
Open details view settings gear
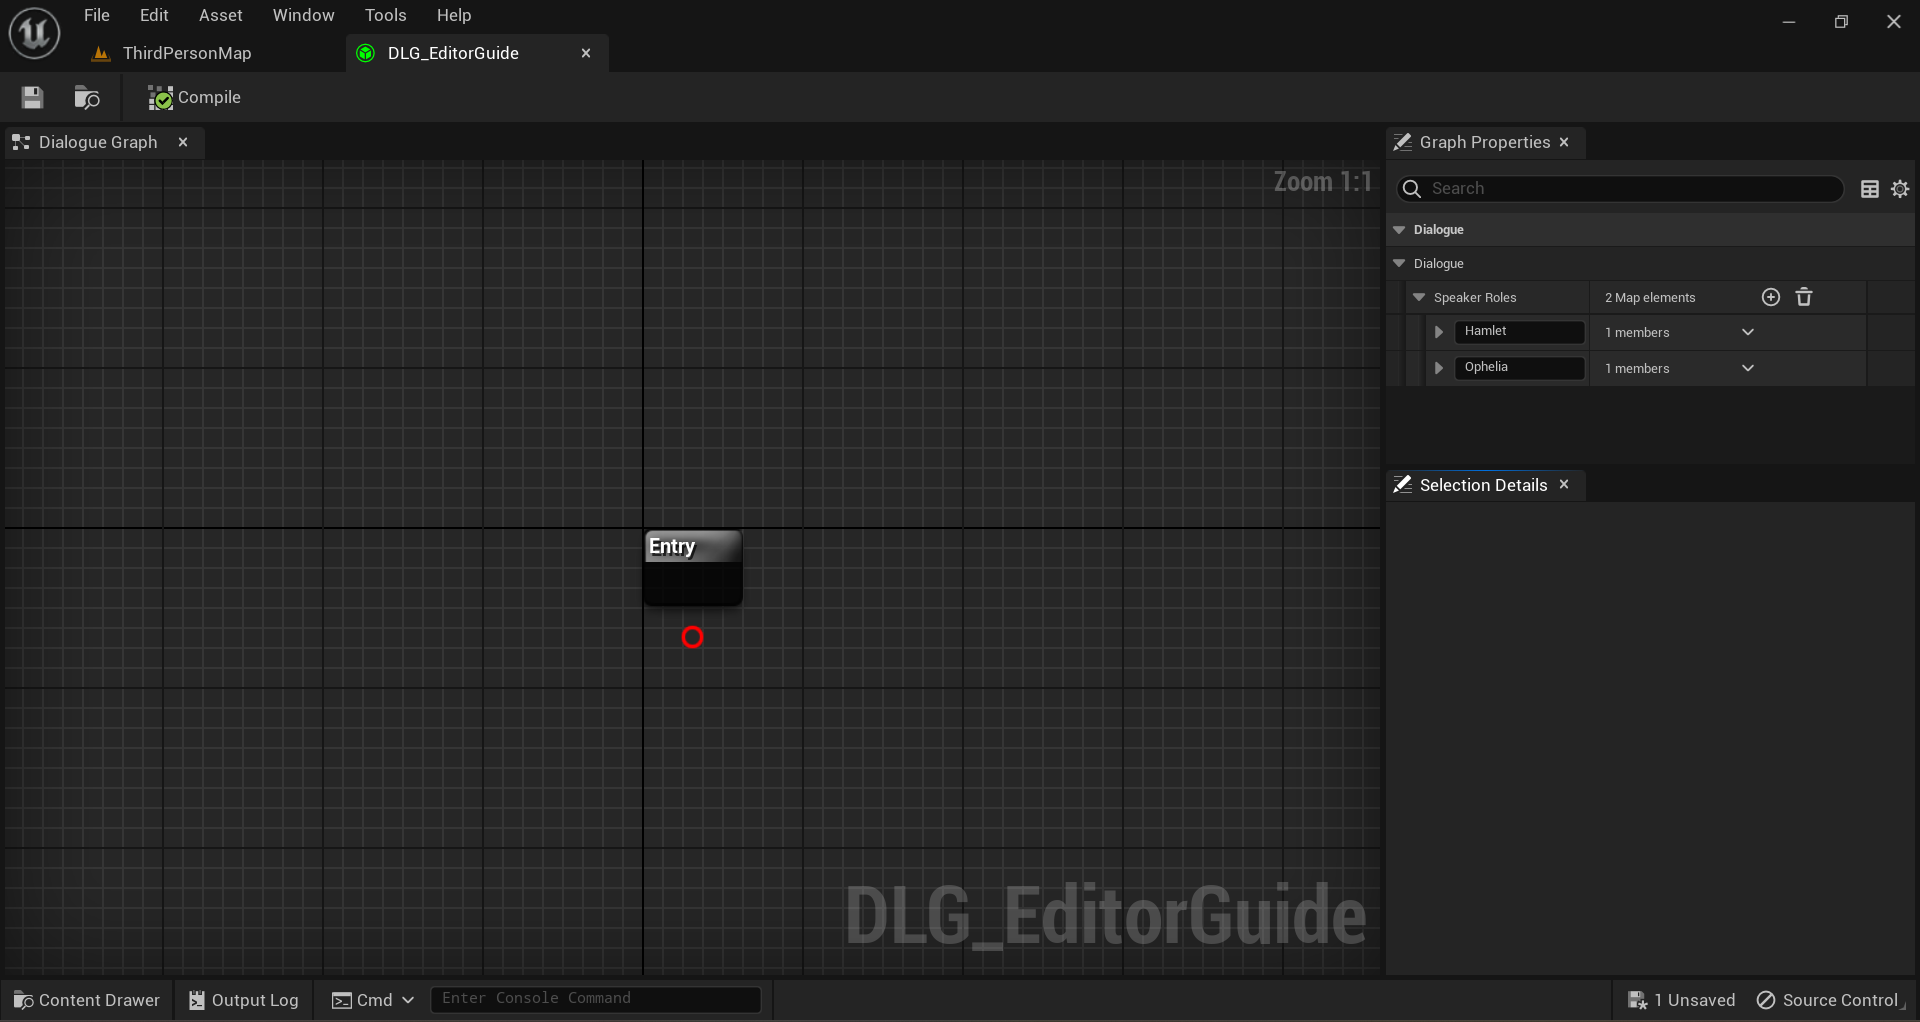pos(1900,189)
